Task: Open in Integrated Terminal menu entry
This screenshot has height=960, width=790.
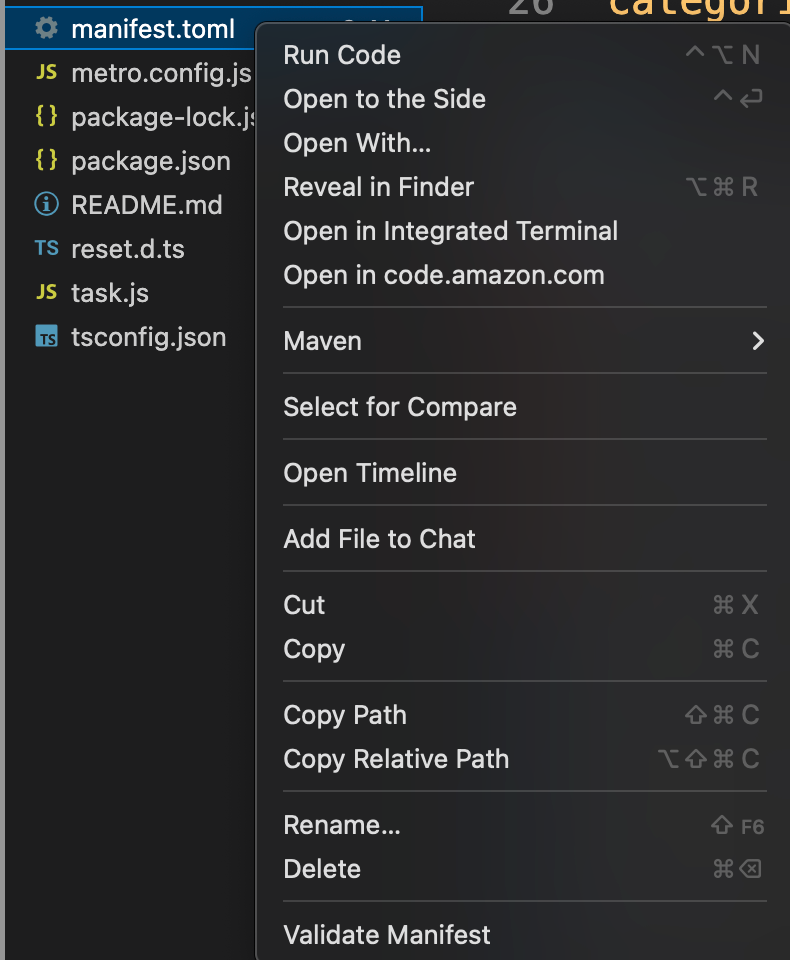Action: pos(450,231)
